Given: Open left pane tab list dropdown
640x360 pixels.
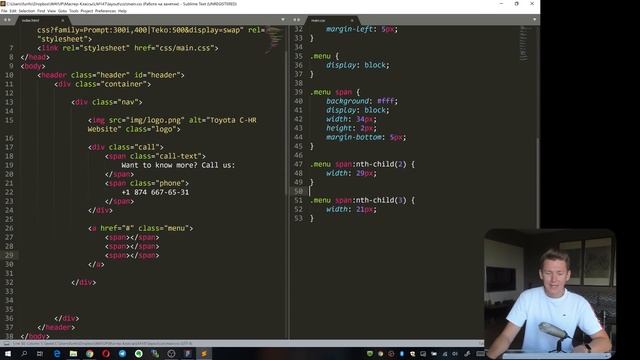Looking at the screenshot, I should pyautogui.click(x=283, y=20).
